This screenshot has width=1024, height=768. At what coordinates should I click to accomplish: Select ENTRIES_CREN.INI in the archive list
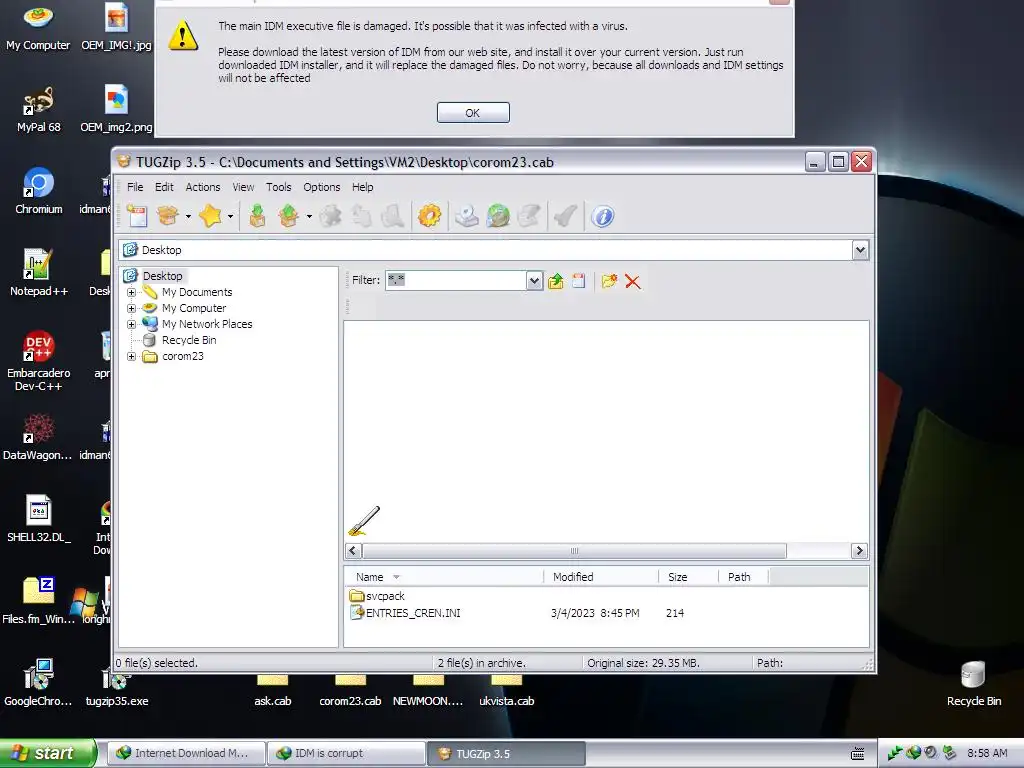pyautogui.click(x=406, y=613)
